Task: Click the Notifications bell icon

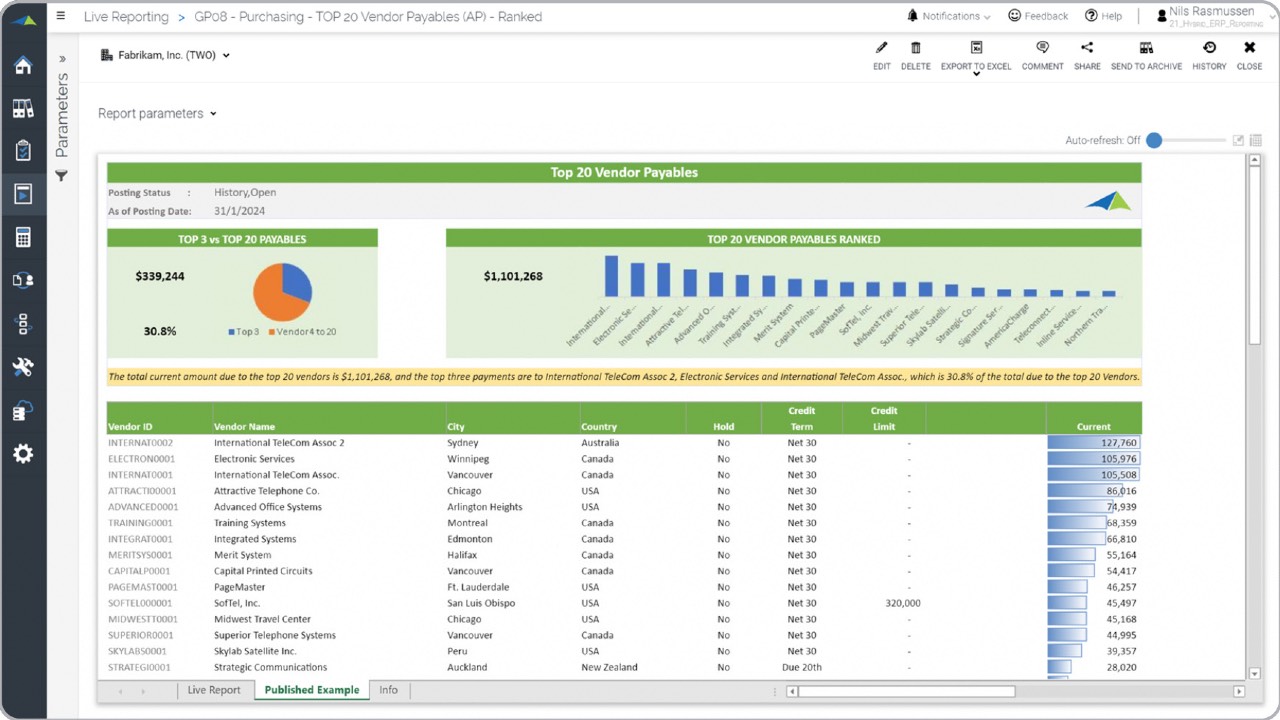Action: click(912, 15)
